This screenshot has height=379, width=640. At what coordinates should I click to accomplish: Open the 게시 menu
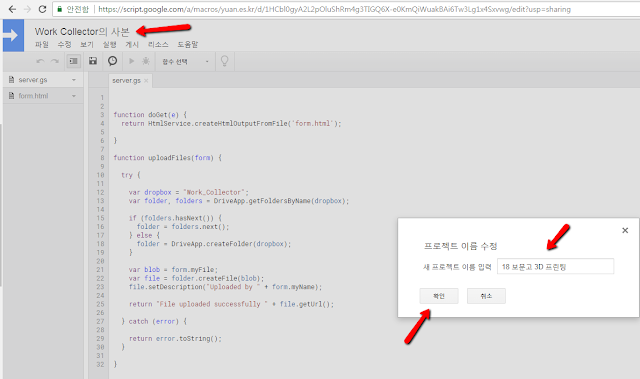[x=132, y=44]
